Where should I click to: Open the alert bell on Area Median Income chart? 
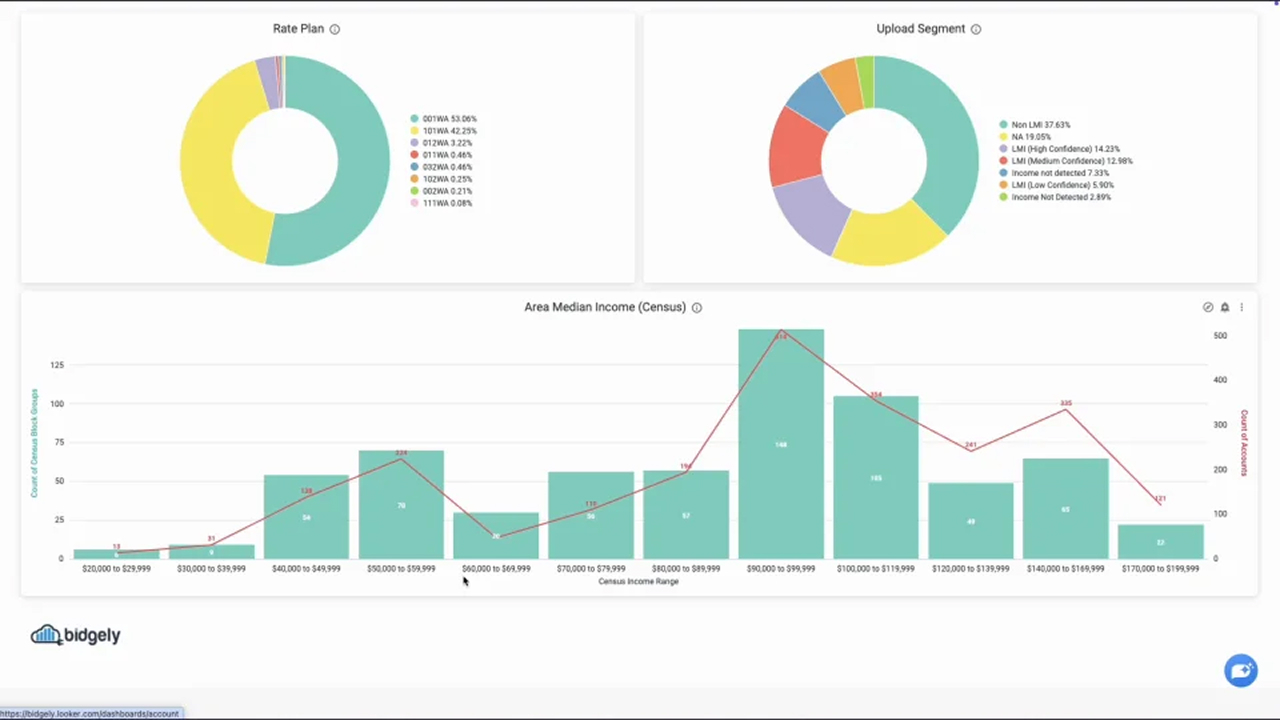coord(1224,307)
